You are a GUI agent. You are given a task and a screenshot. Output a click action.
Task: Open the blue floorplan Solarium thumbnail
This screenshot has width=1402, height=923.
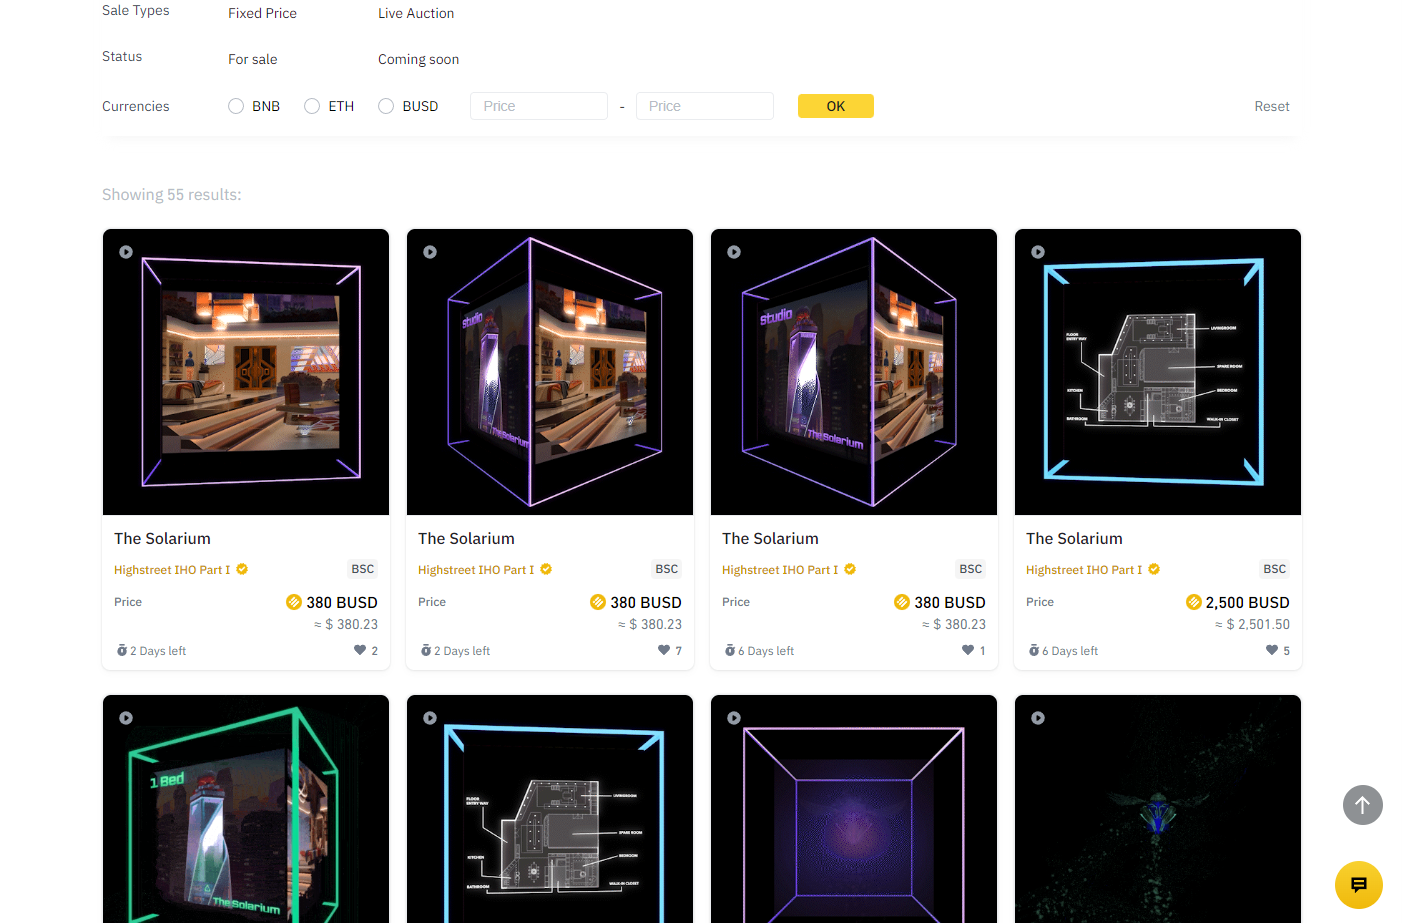(x=1158, y=372)
